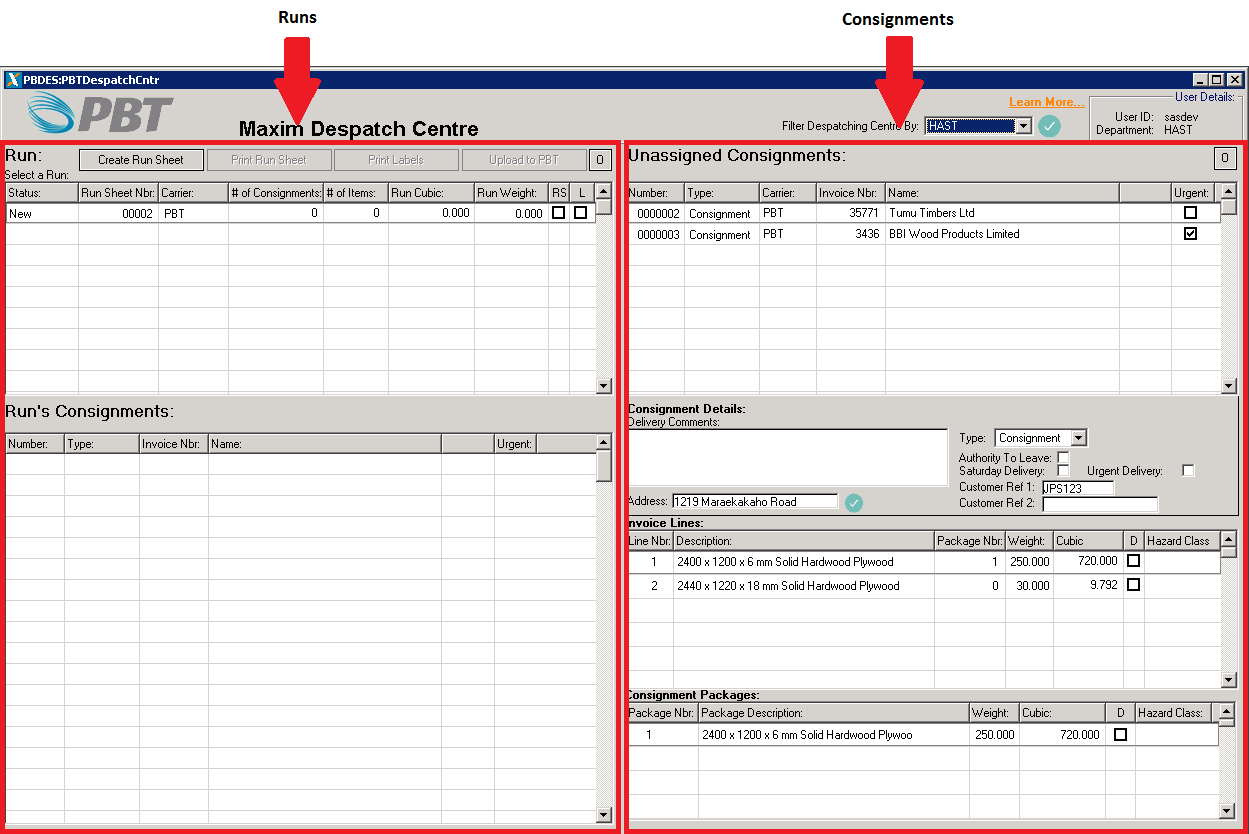
Task: Click the empty Customer Ref 2 field
Action: click(1100, 504)
